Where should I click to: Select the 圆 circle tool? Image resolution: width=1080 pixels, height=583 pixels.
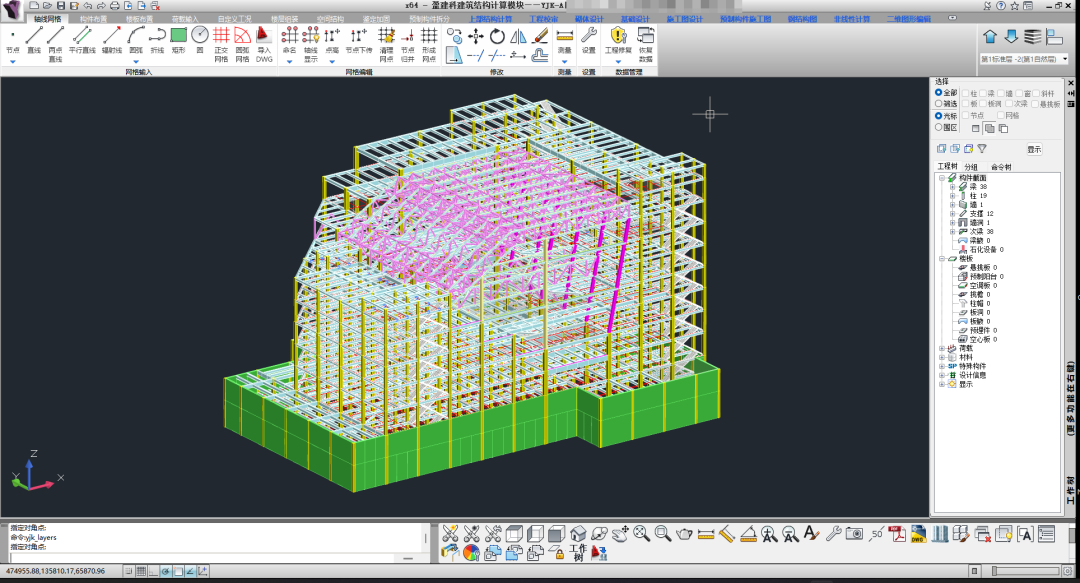(200, 41)
